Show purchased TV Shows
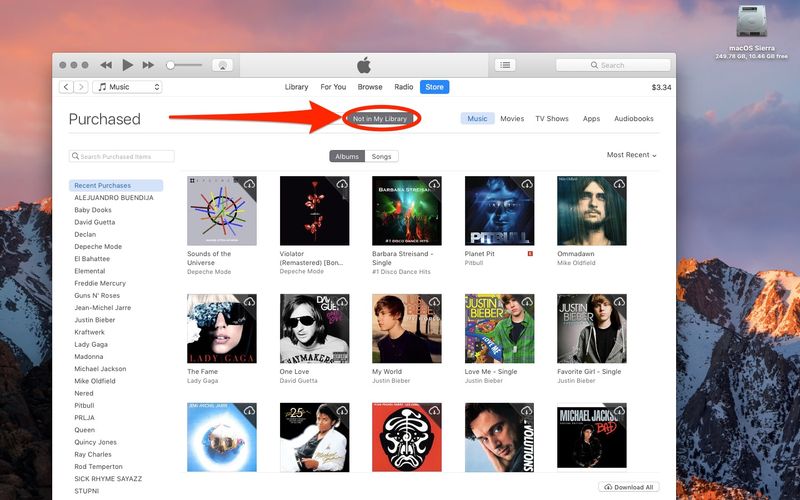 click(552, 118)
